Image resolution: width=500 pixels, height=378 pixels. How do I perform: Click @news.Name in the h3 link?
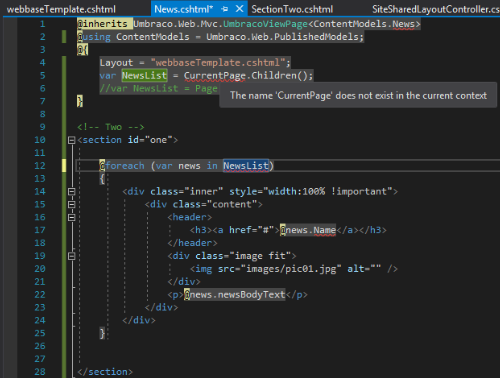pos(308,230)
